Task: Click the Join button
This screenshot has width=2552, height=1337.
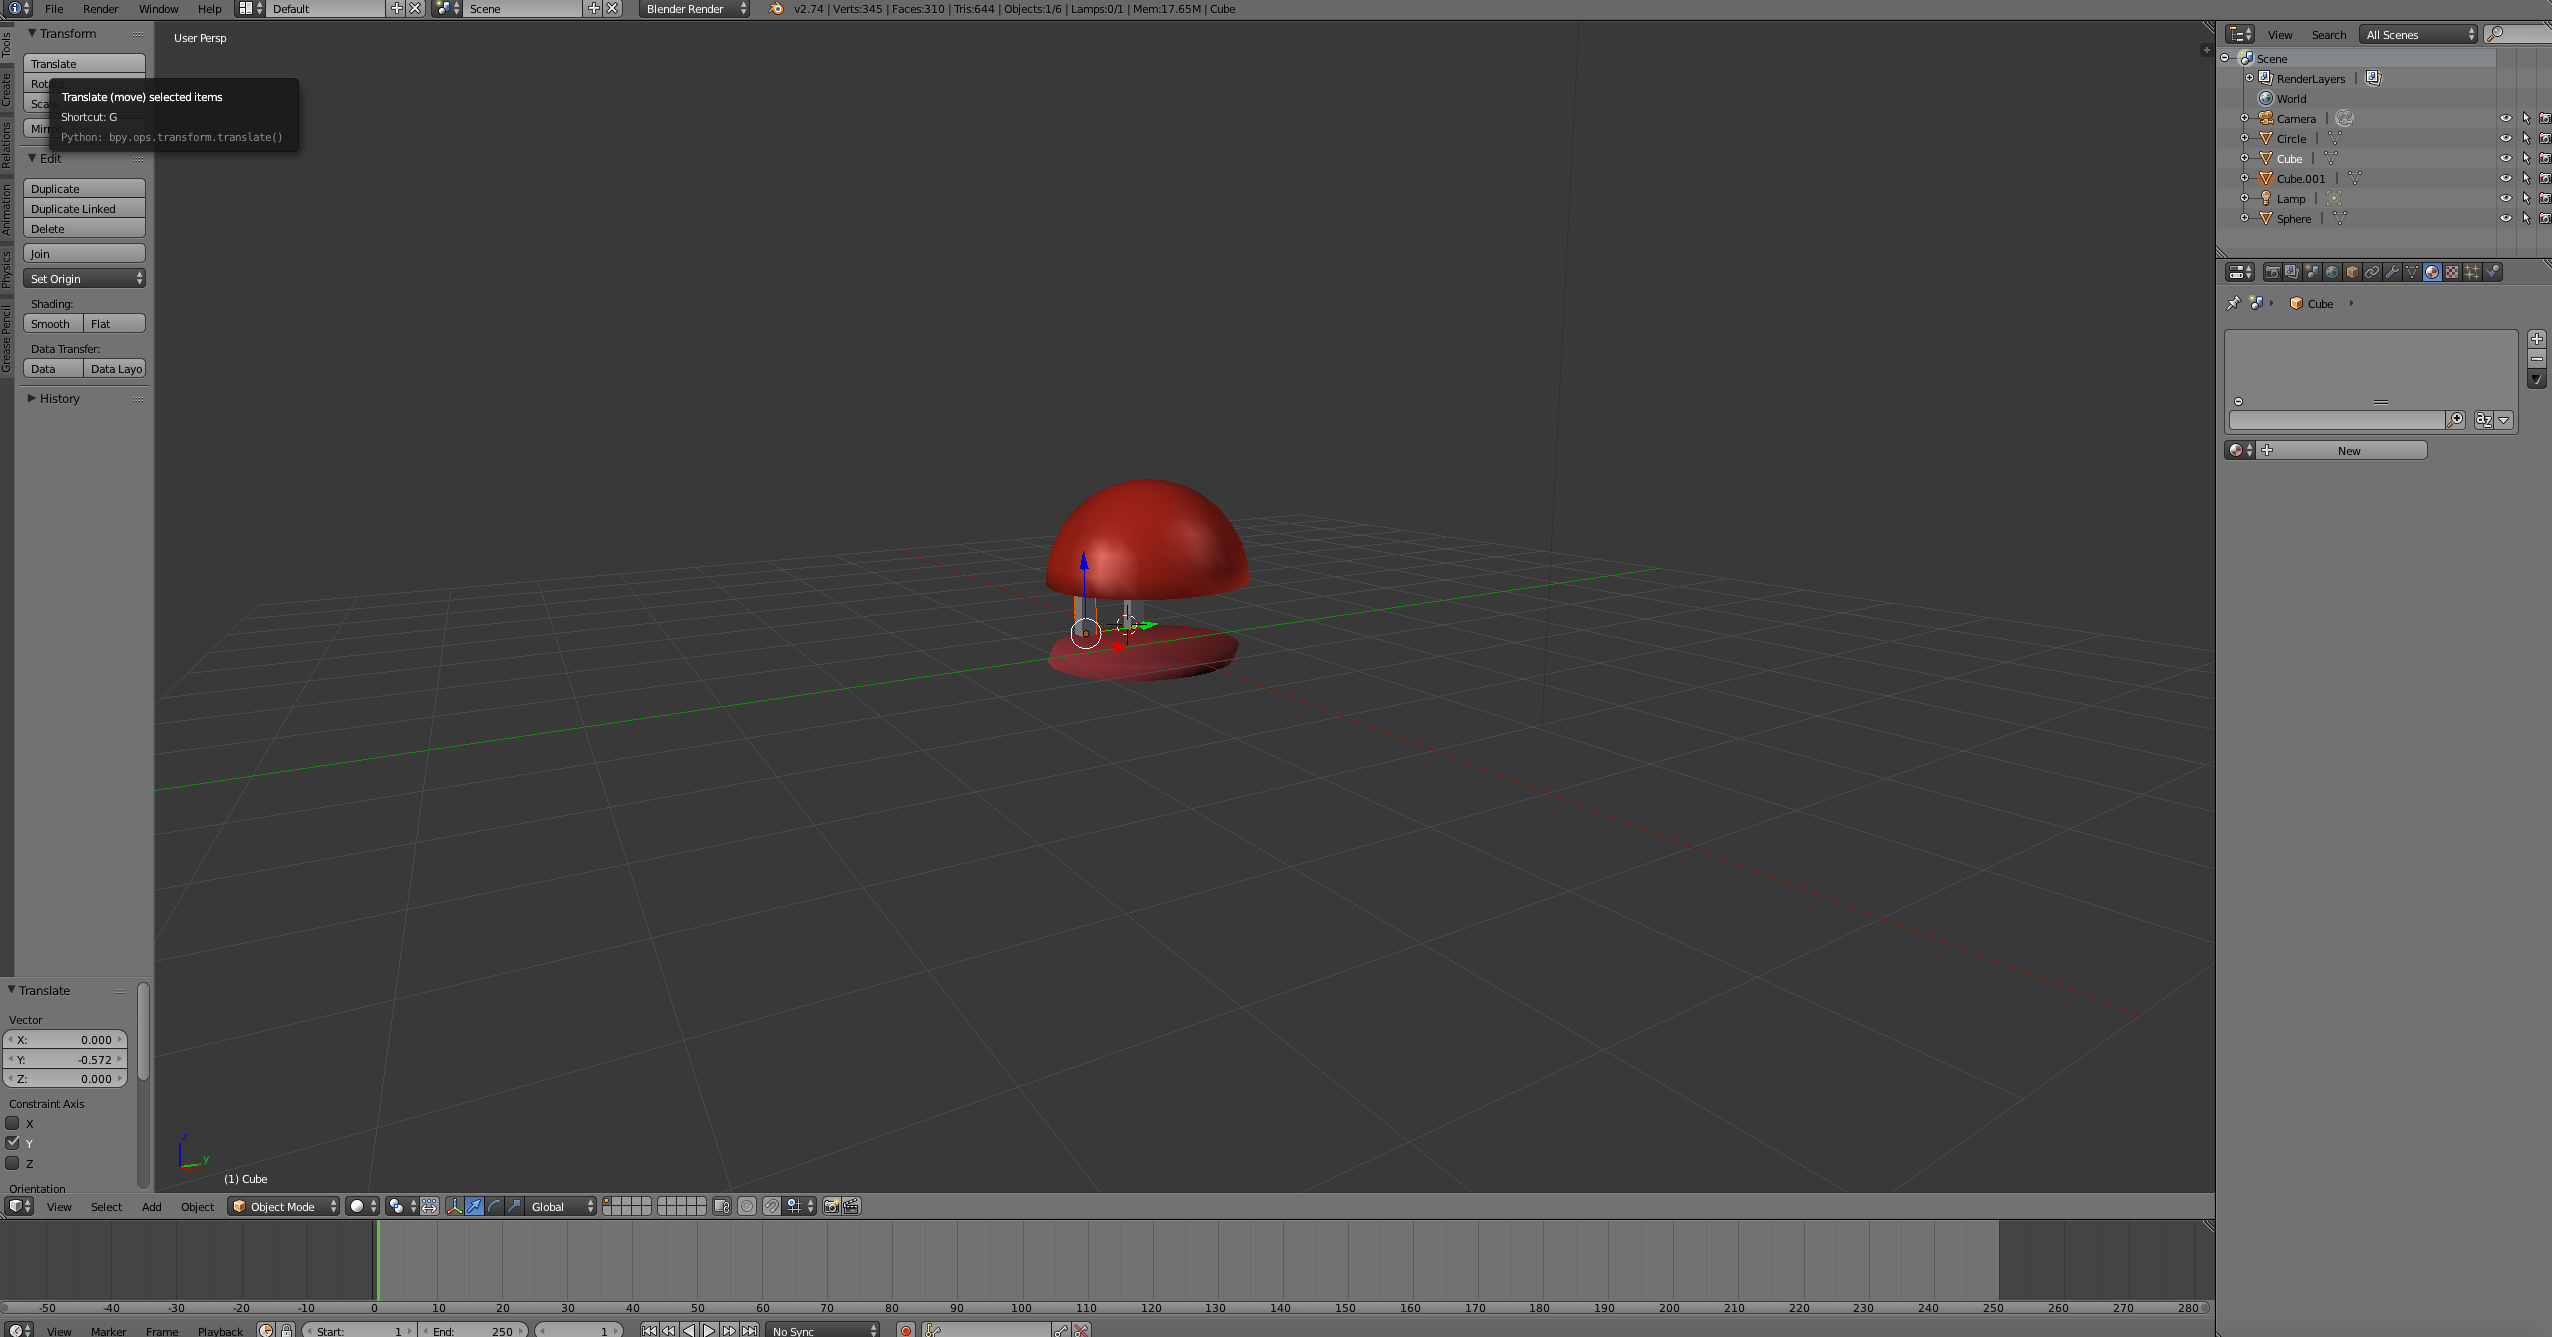Action: (x=84, y=253)
